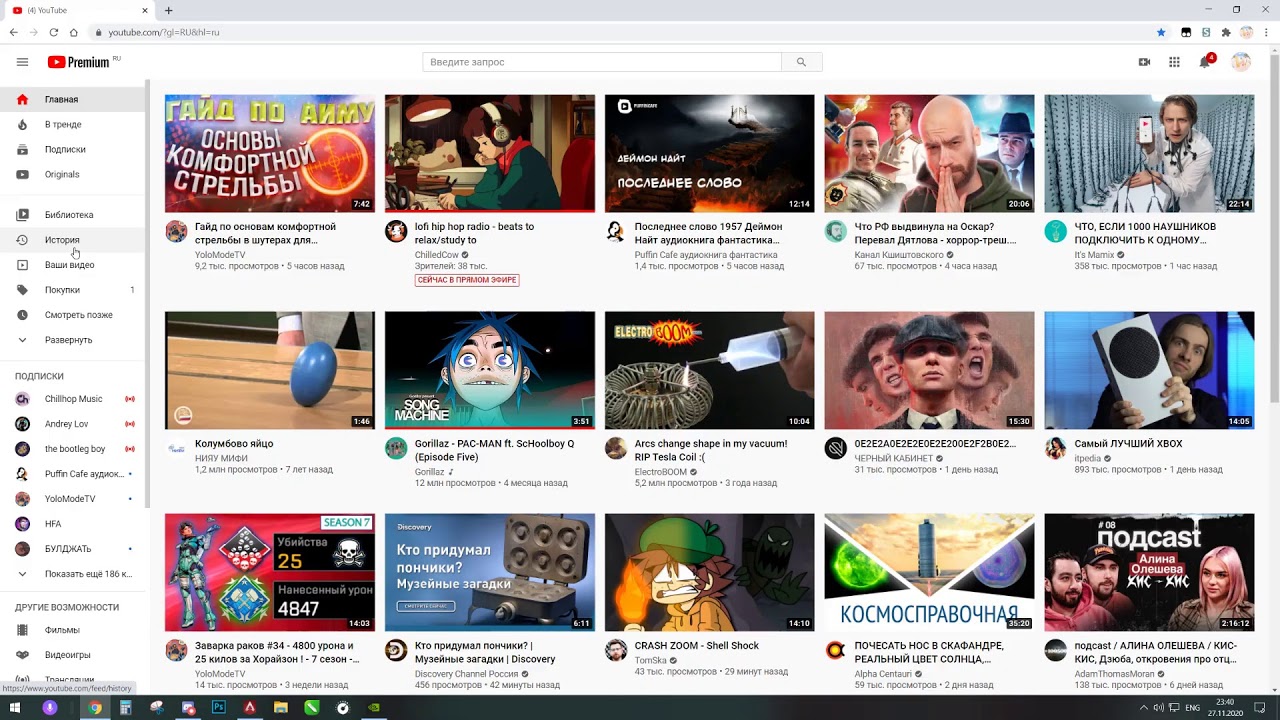Screen dimensions: 1280x720
Task: Click ENG language indicator in tray
Action: tap(1192, 708)
